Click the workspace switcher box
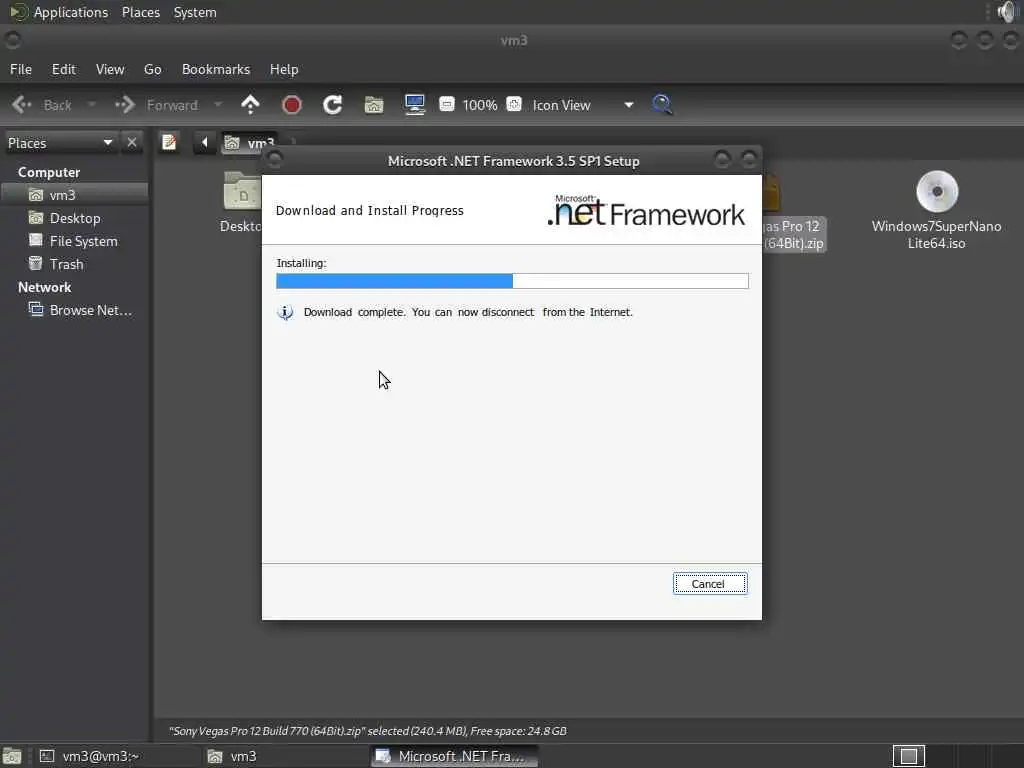This screenshot has width=1024, height=768. [x=908, y=756]
